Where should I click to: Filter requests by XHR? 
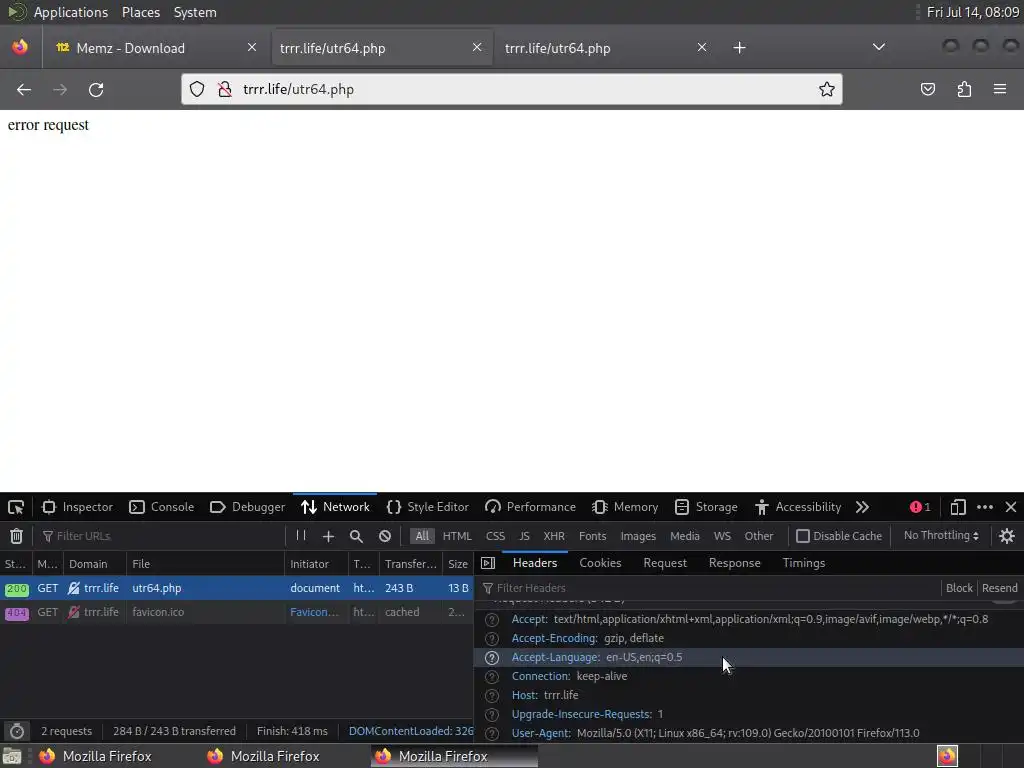point(554,536)
